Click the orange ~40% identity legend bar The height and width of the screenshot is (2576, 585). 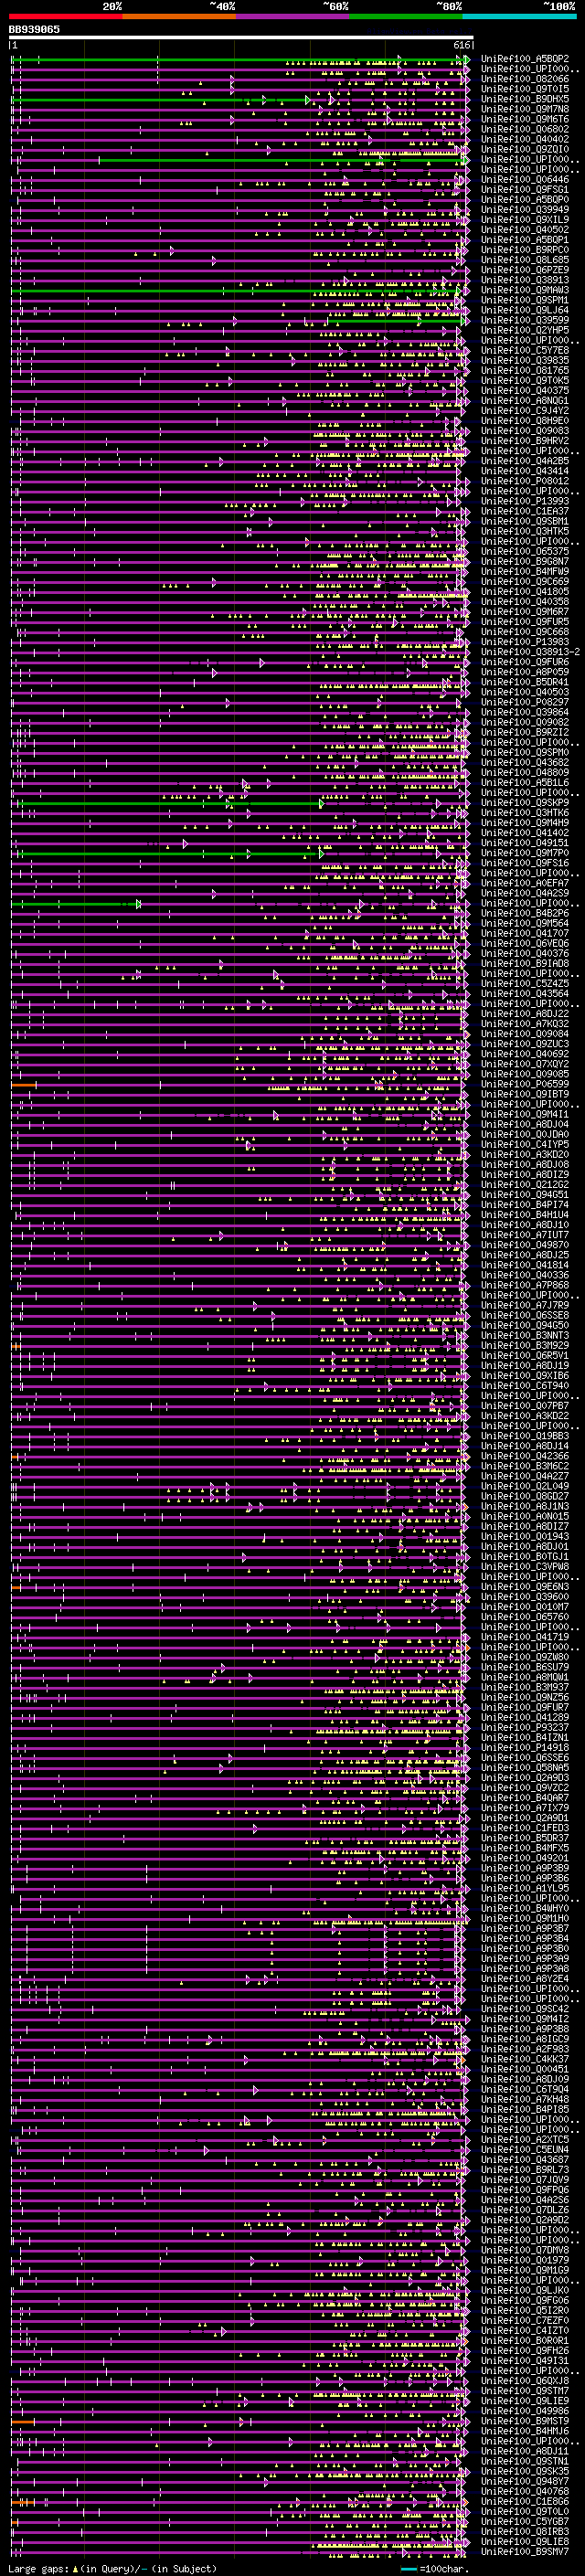pos(179,16)
